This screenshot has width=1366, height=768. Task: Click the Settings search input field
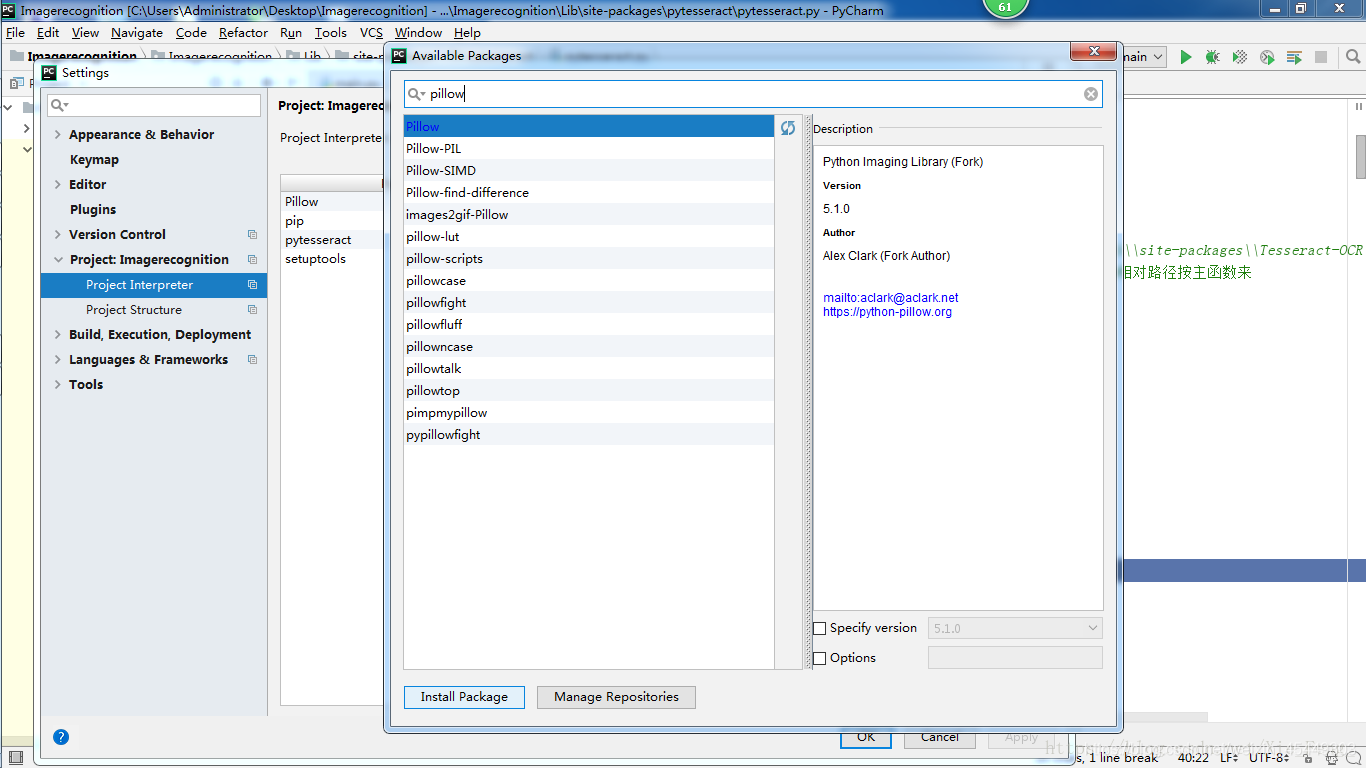155,105
